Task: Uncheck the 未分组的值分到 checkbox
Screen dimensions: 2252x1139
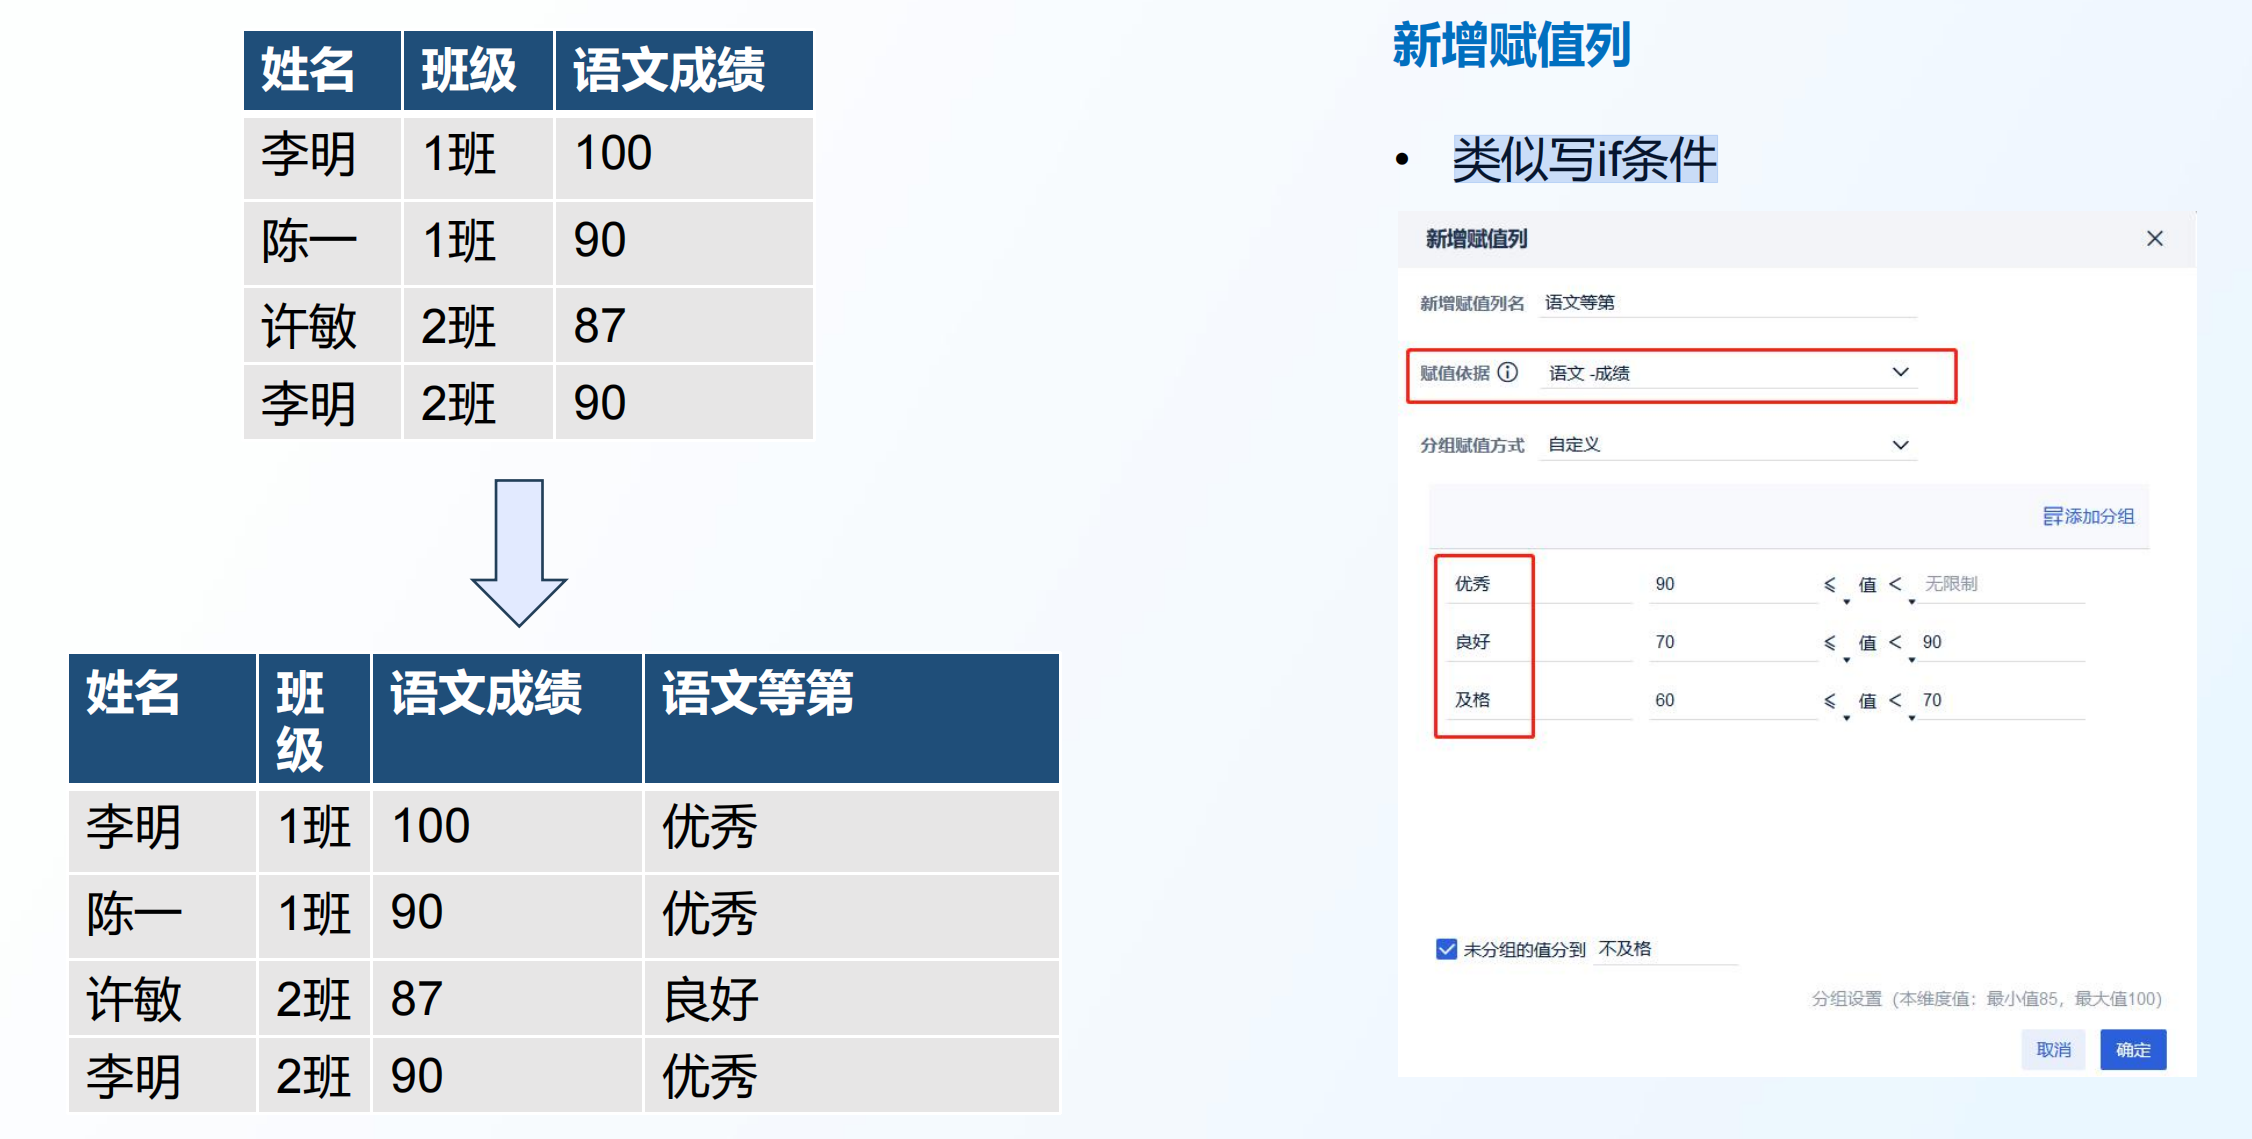Action: click(x=1446, y=949)
